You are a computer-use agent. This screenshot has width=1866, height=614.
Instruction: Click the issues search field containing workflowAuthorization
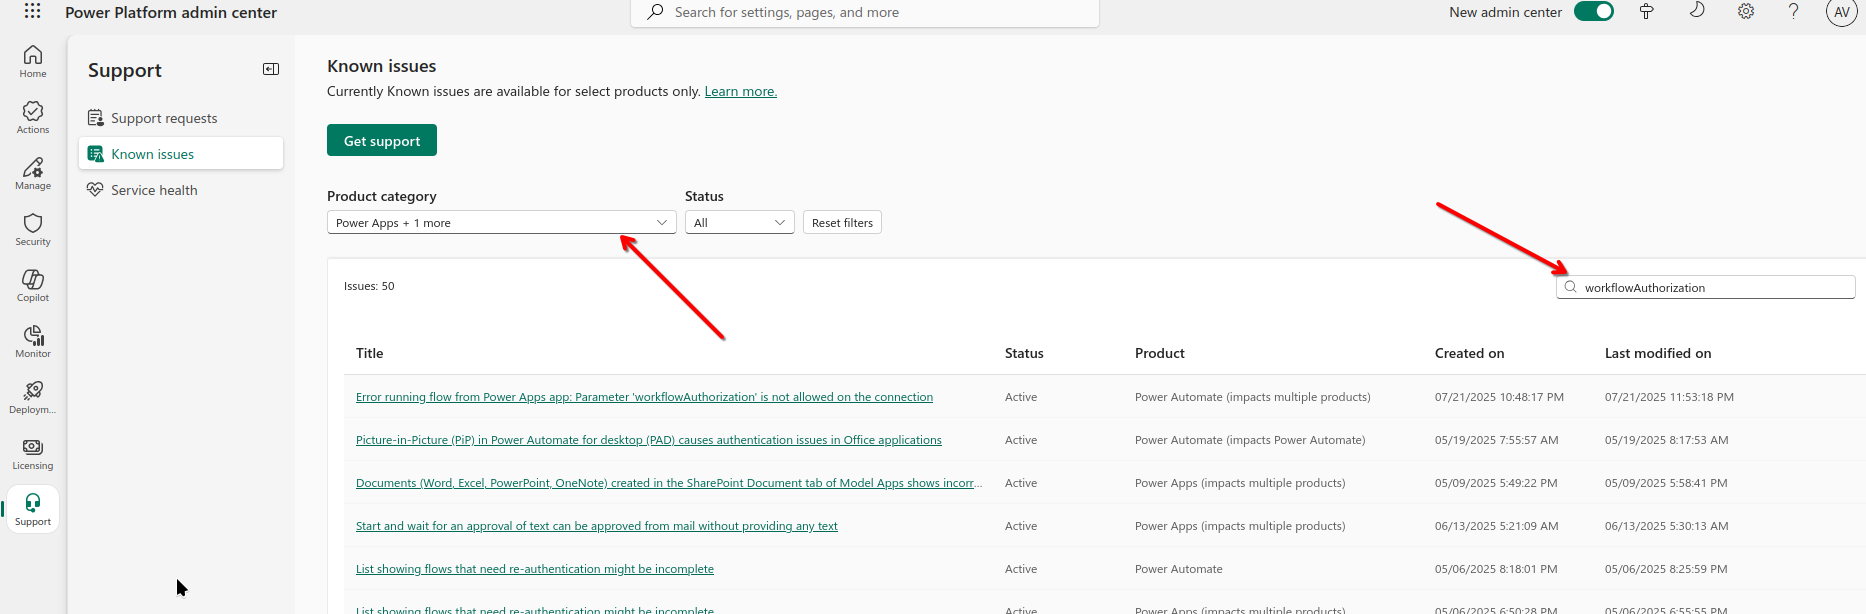coord(1706,287)
